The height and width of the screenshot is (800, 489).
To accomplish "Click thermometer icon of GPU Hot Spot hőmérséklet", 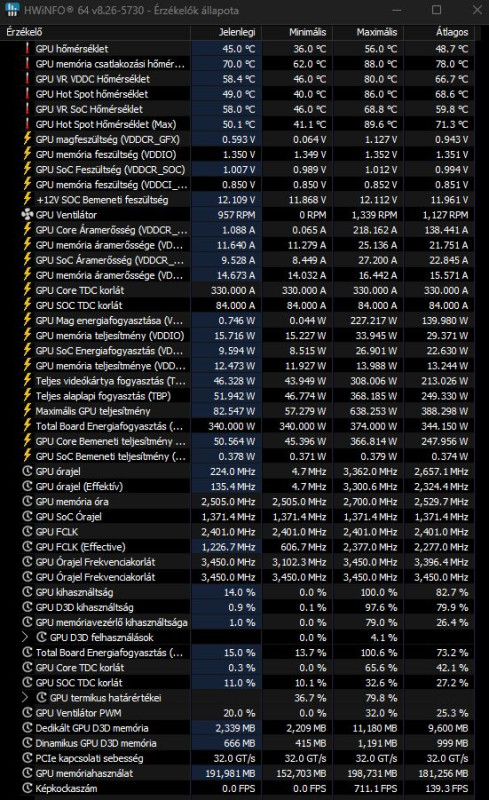I will pos(28,94).
